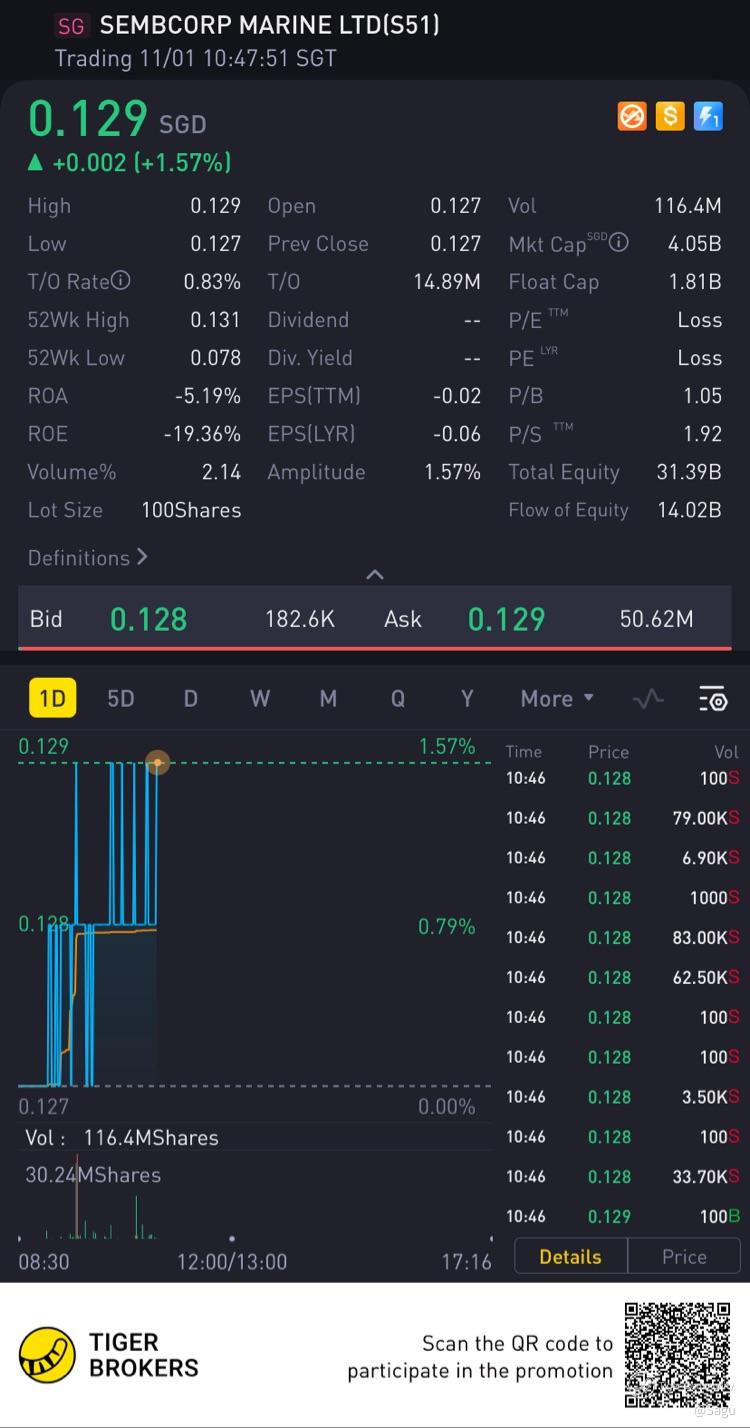The height and width of the screenshot is (1428, 750).
Task: Switch to weekly W chart
Action: pos(260,699)
